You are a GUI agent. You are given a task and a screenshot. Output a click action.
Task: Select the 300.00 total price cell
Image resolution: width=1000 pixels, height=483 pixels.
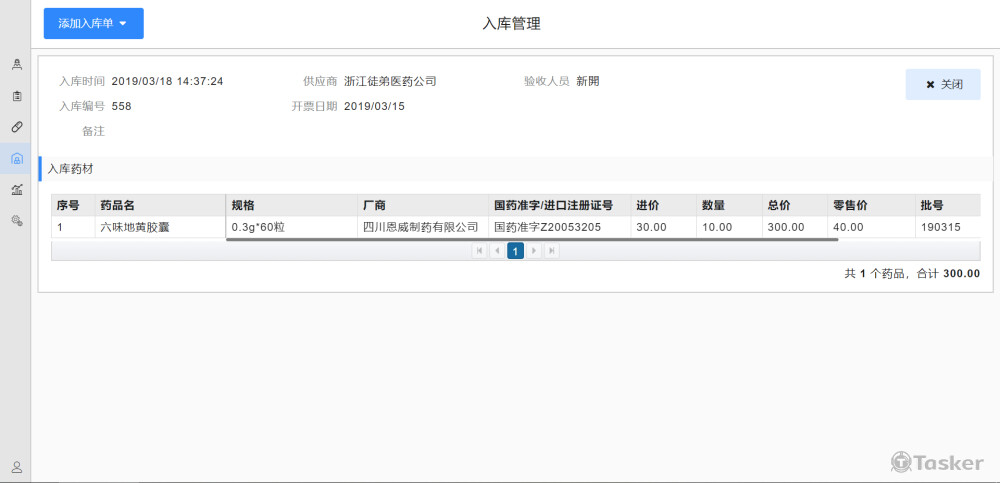795,227
